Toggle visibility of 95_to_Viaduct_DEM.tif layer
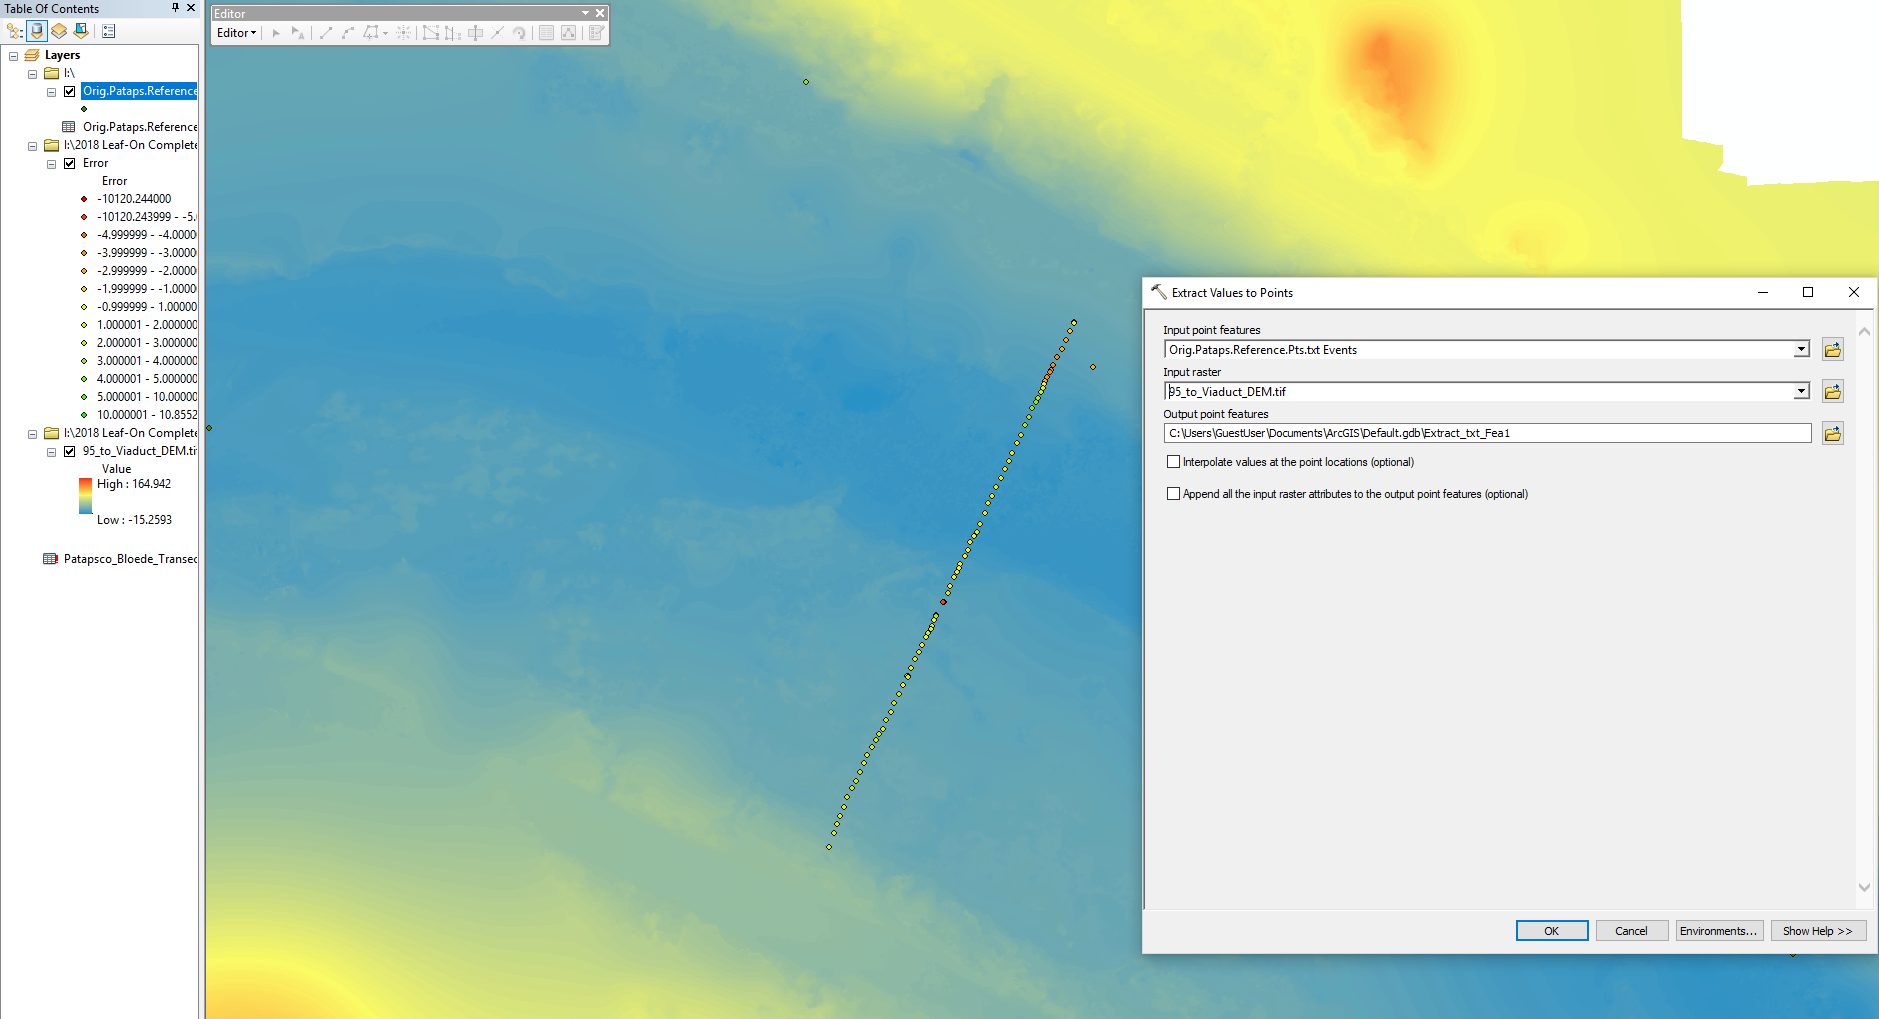The height and width of the screenshot is (1019, 1879). point(69,451)
